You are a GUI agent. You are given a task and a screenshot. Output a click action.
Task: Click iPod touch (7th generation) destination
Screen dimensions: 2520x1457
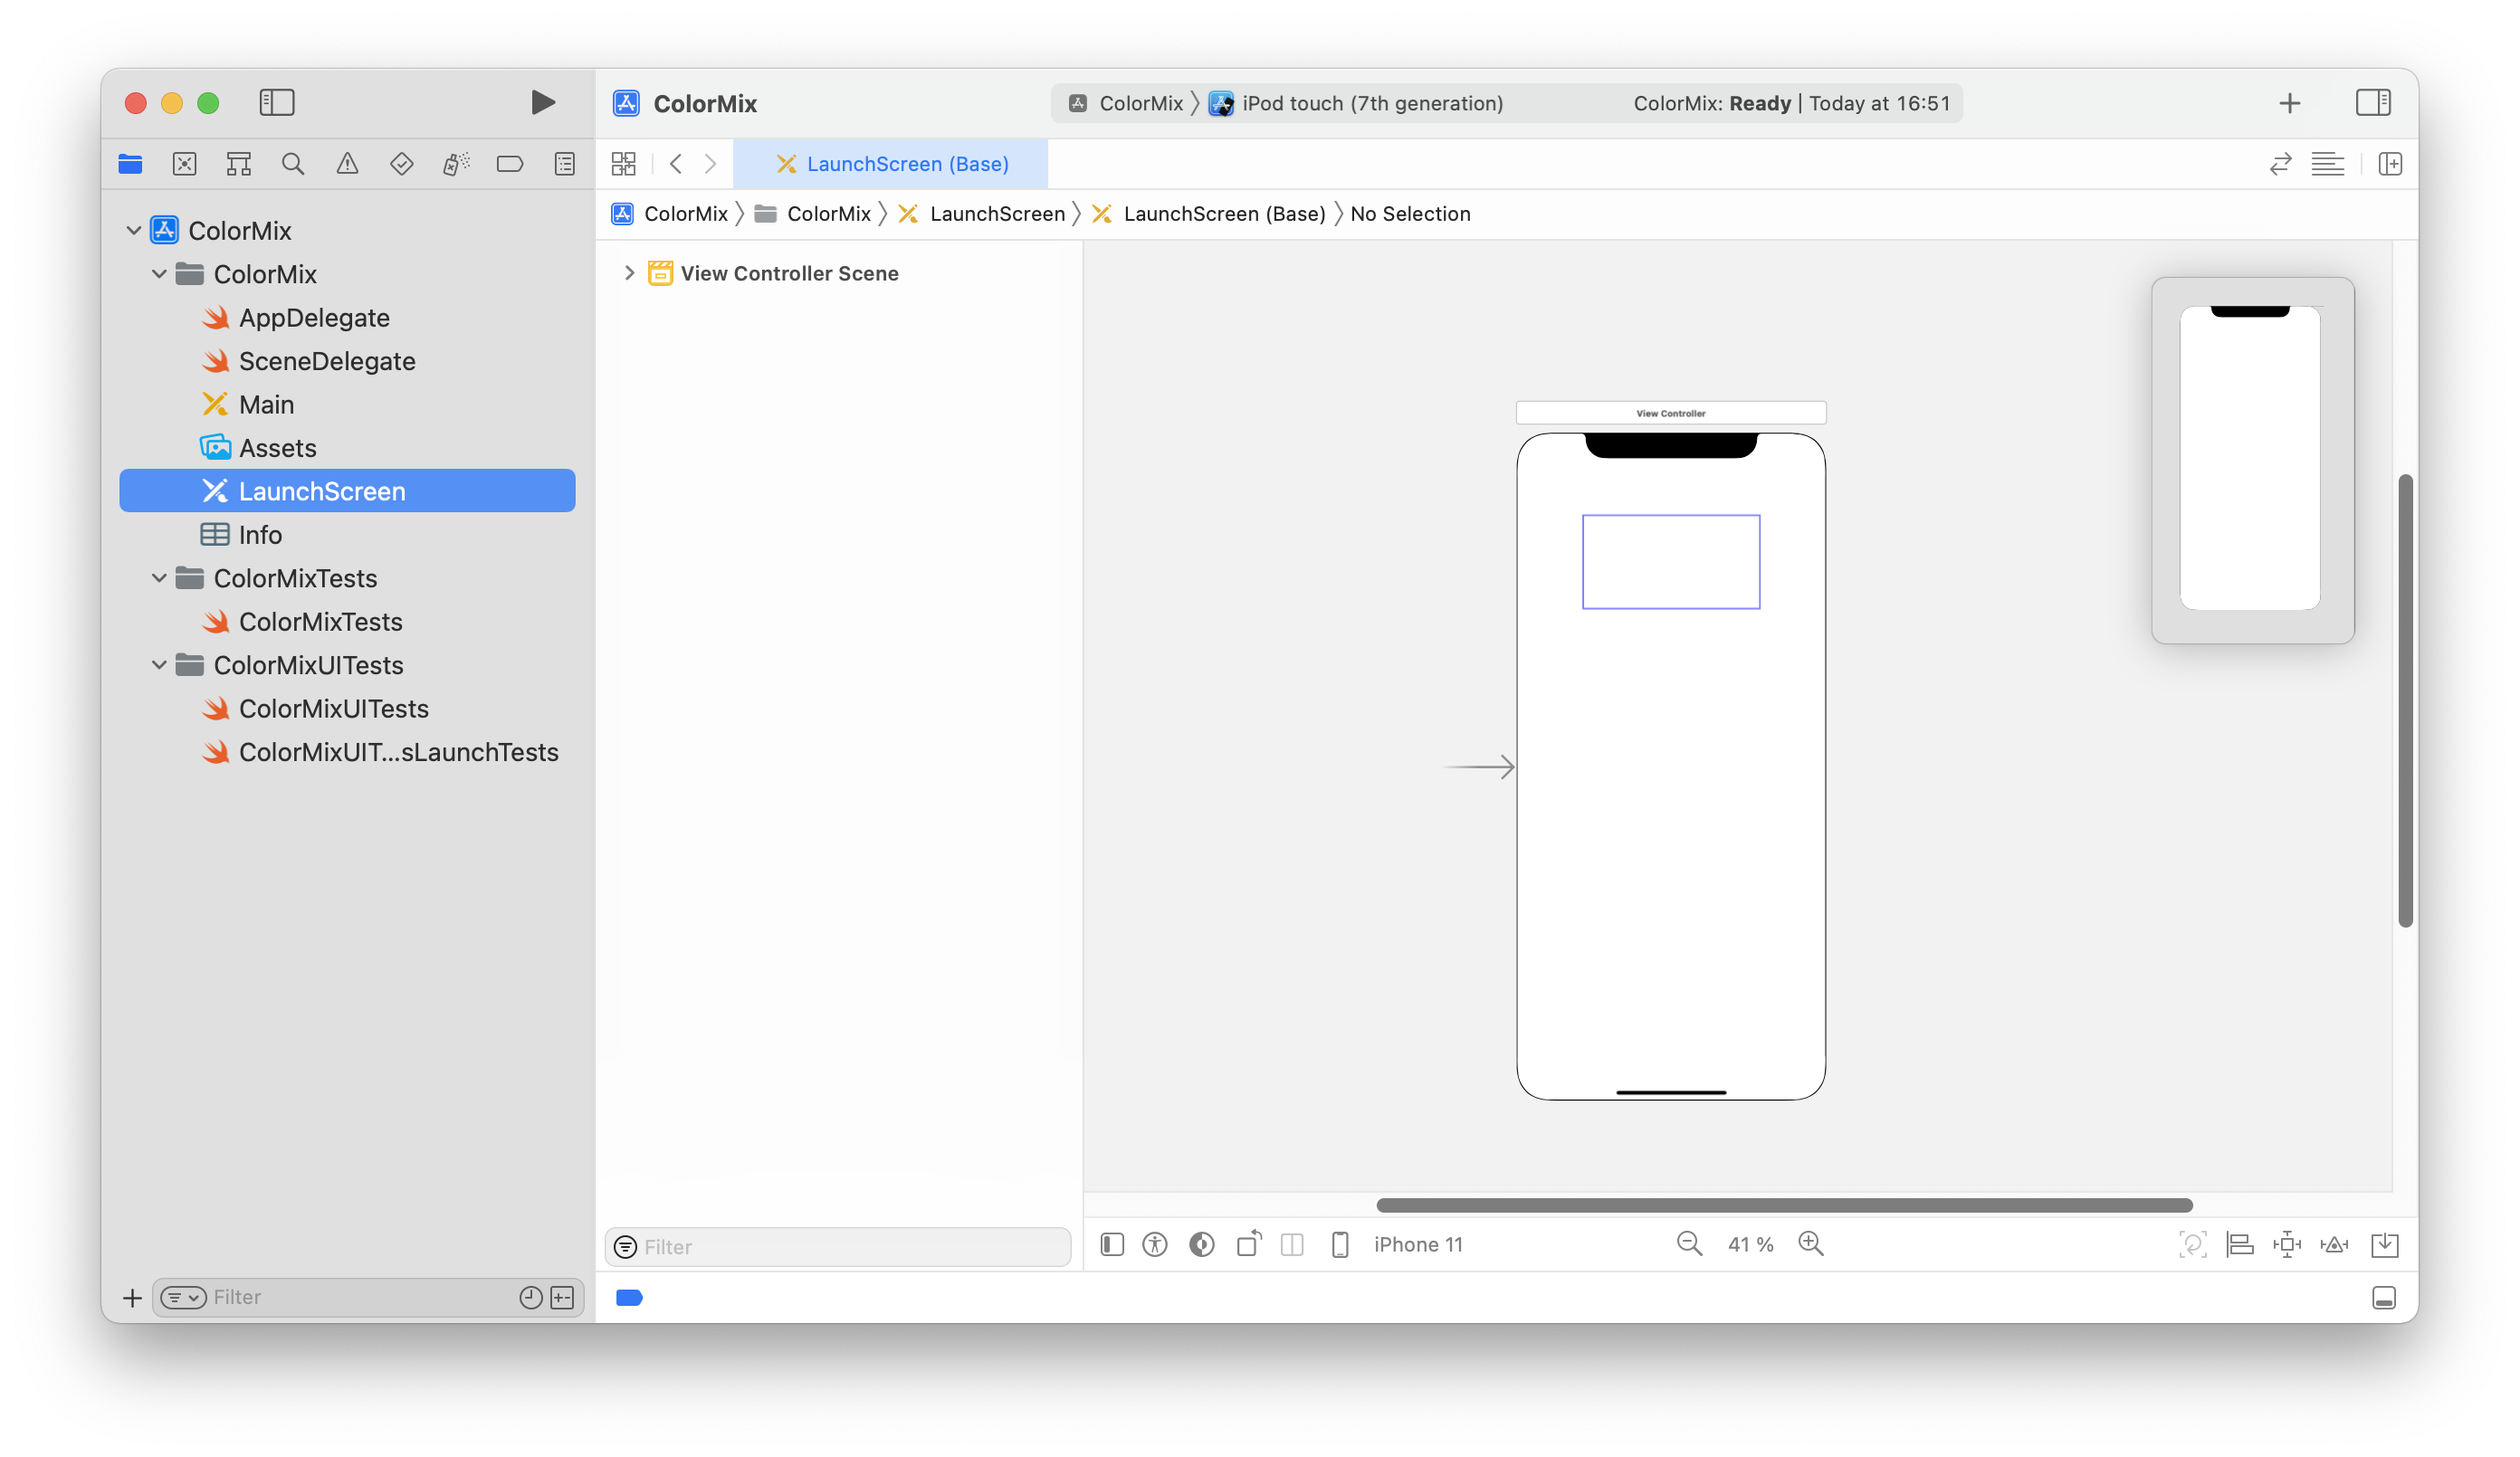pyautogui.click(x=1371, y=103)
